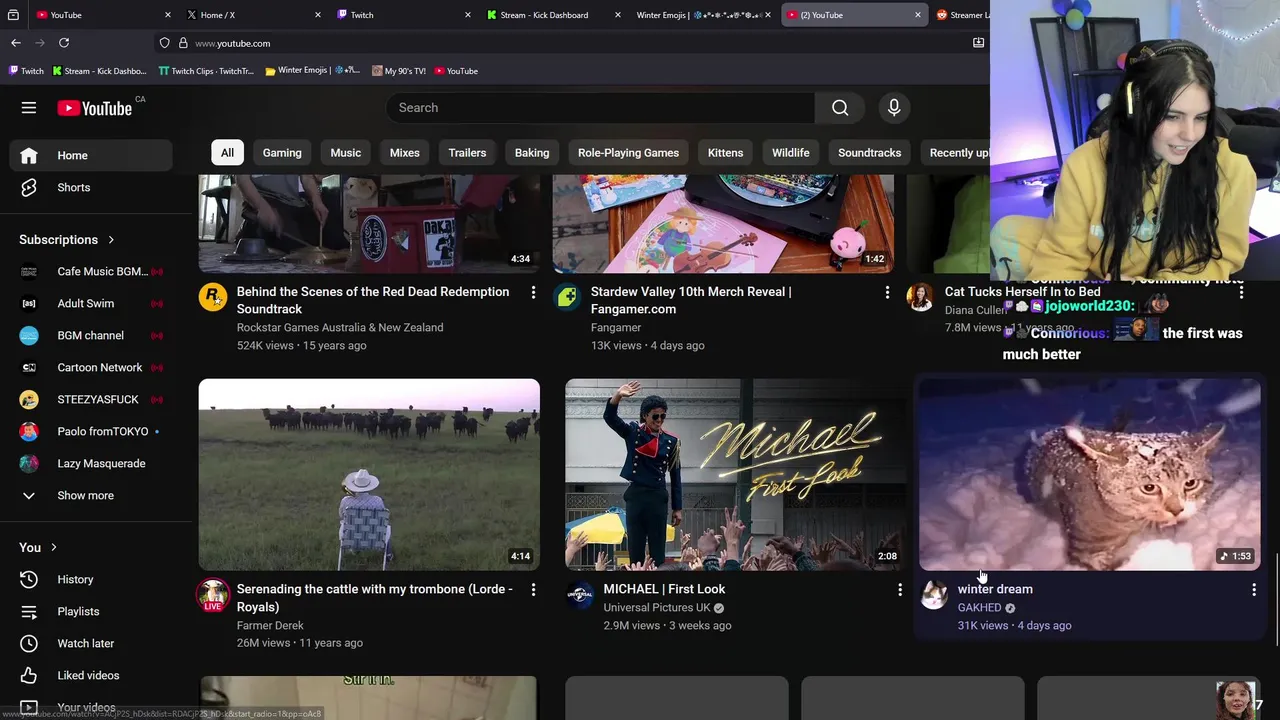
Task: Select the Music filter chip
Action: (x=346, y=153)
